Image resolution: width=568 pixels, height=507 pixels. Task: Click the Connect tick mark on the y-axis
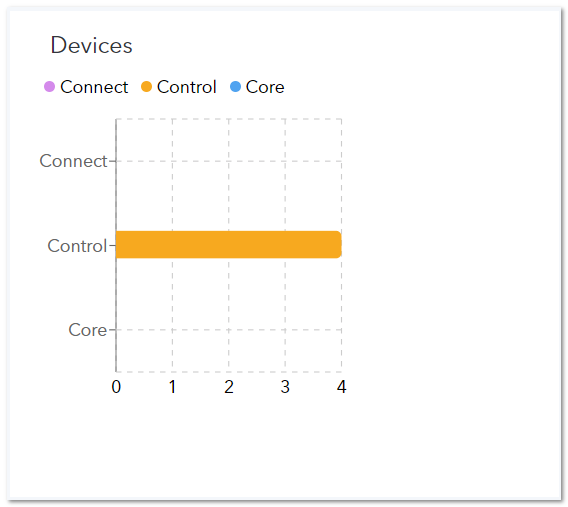pyautogui.click(x=112, y=161)
